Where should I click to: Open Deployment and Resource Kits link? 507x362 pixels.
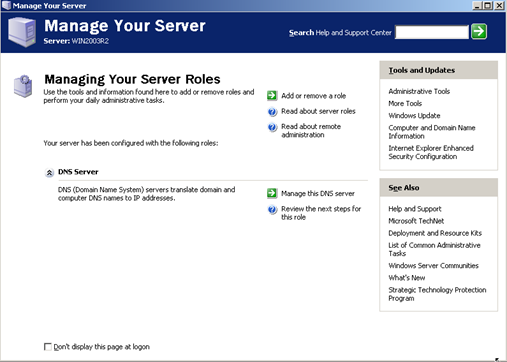[435, 233]
